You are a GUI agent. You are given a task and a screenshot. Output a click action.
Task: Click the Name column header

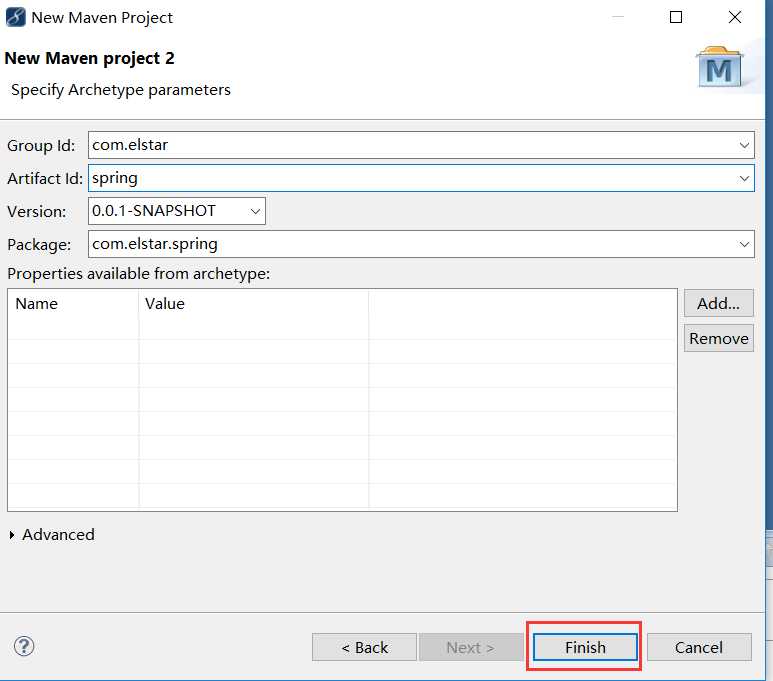73,304
